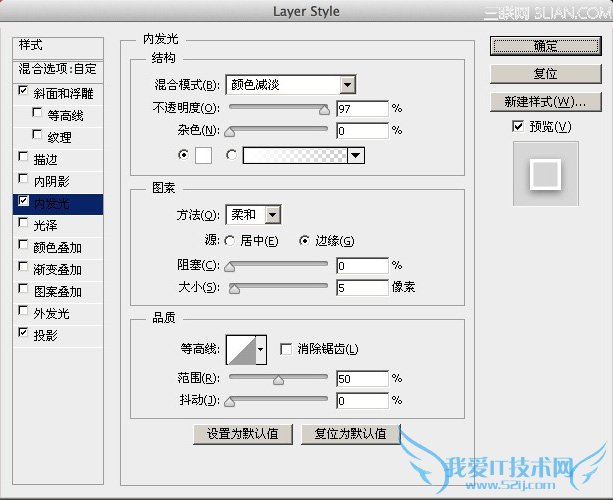Select 斜面和浮雕 style entry

coord(63,94)
